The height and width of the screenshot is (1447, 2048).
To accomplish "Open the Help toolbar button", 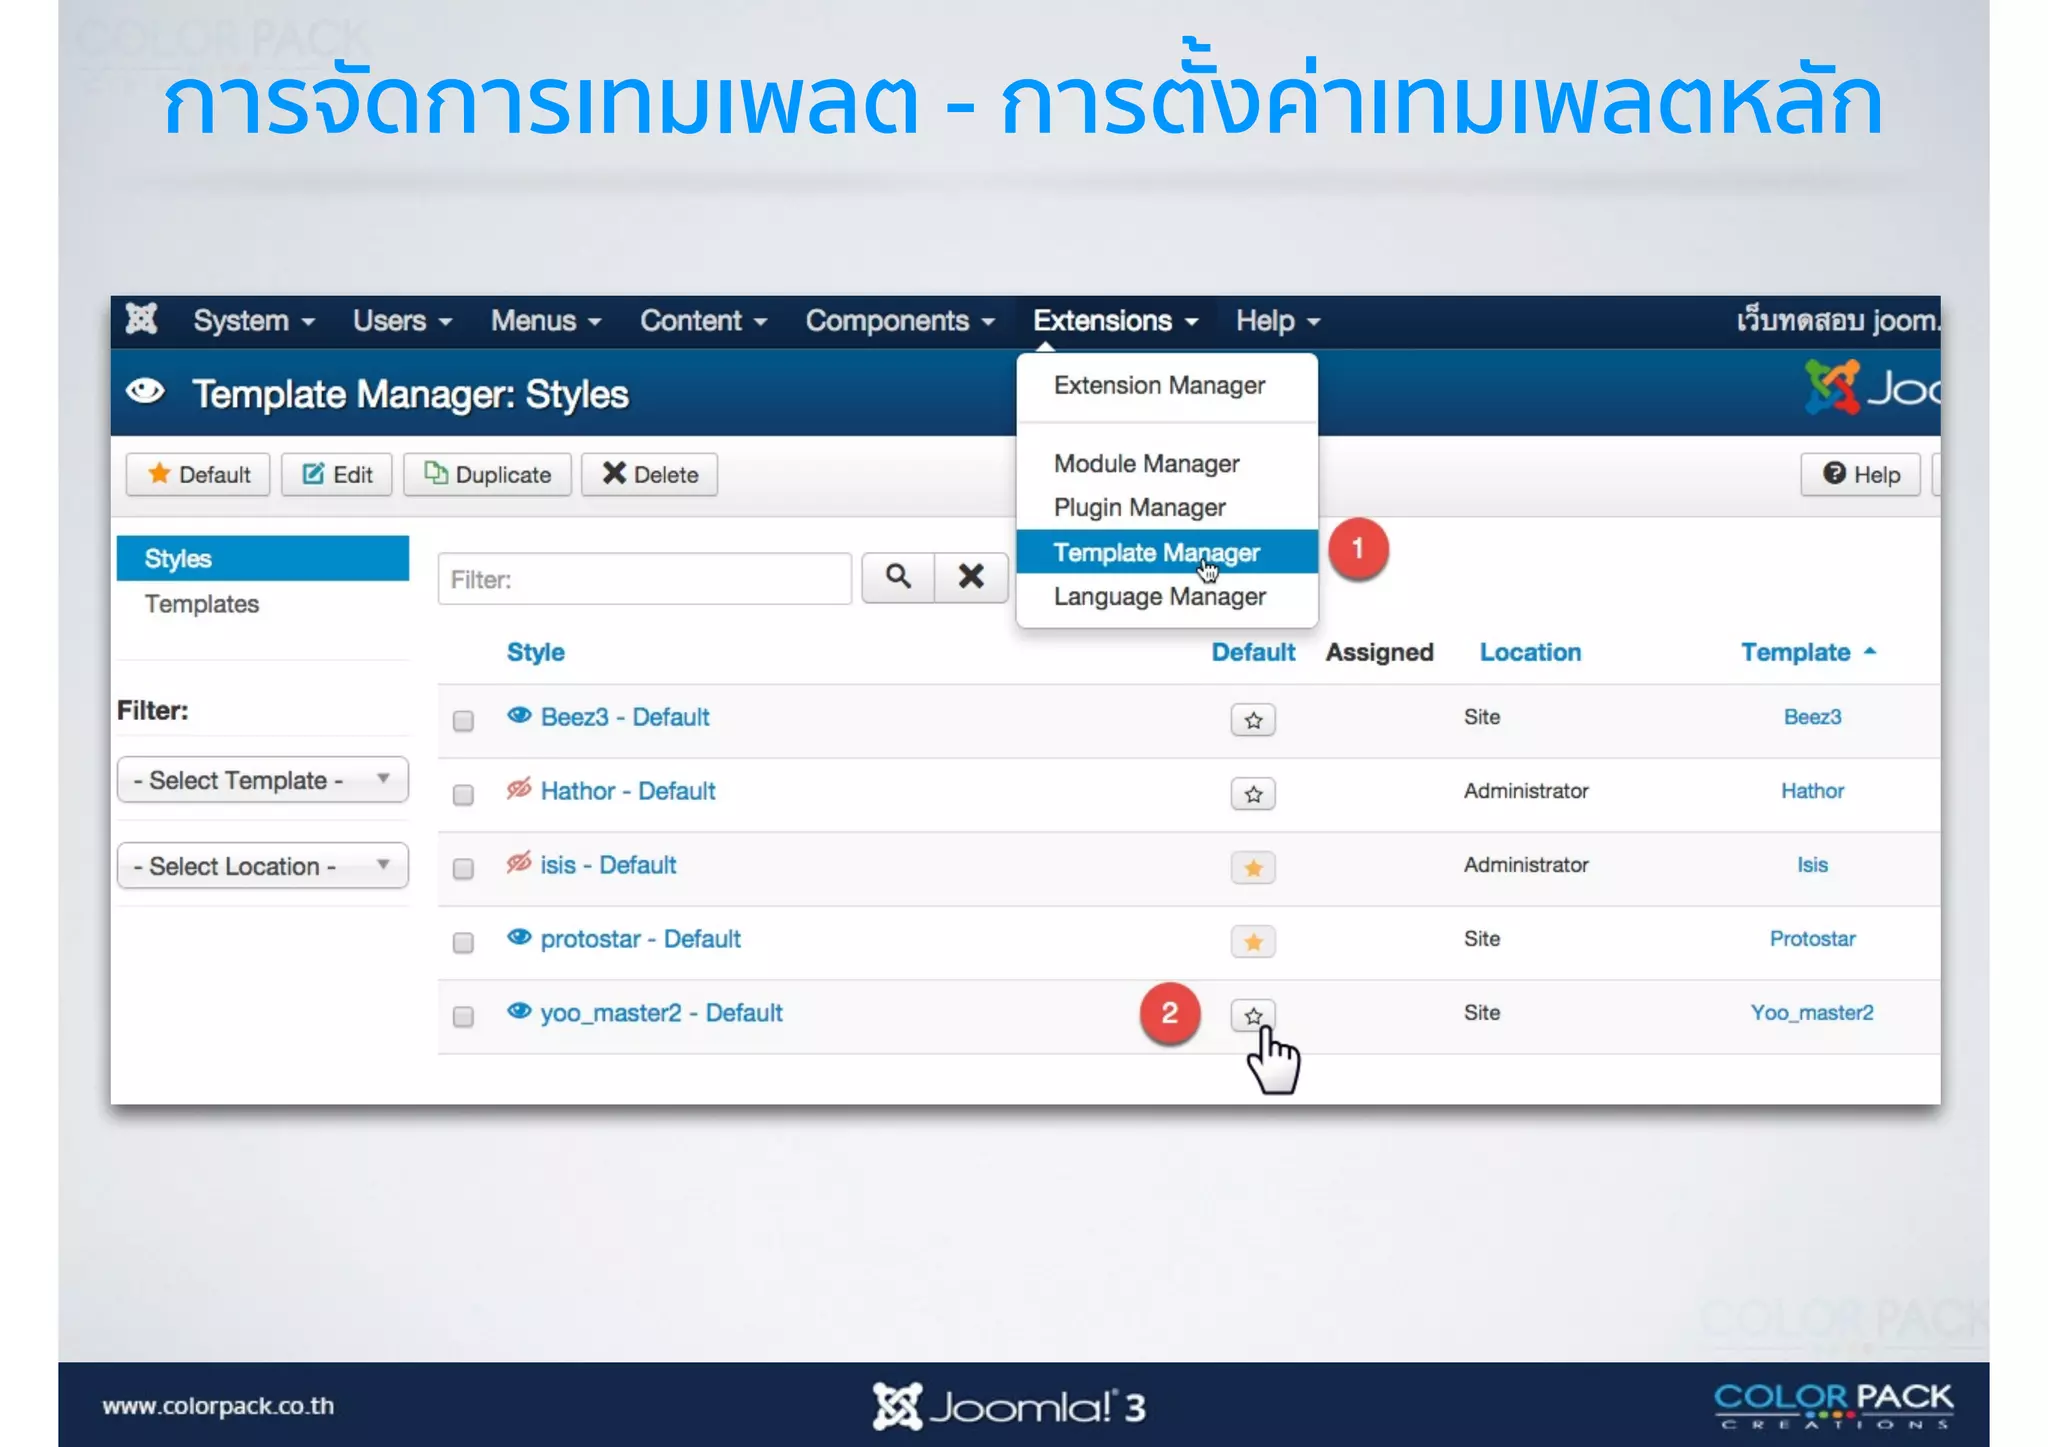I will tap(1860, 475).
